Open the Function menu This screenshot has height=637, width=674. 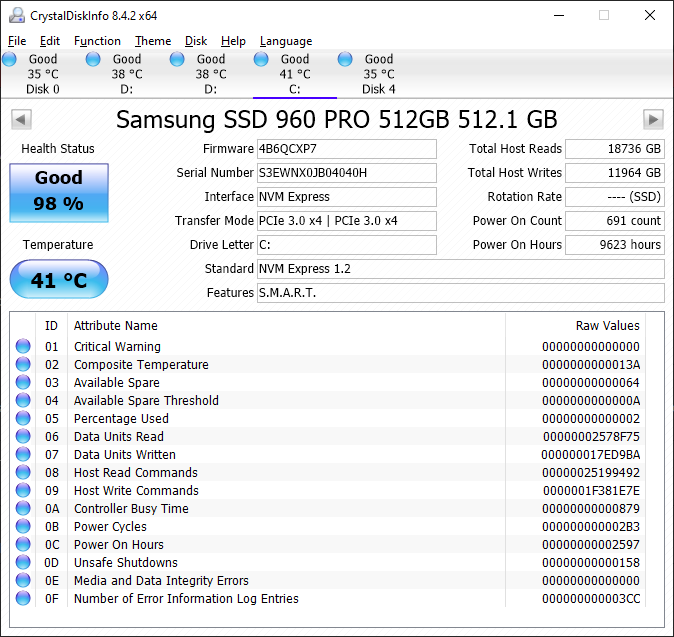tap(97, 41)
